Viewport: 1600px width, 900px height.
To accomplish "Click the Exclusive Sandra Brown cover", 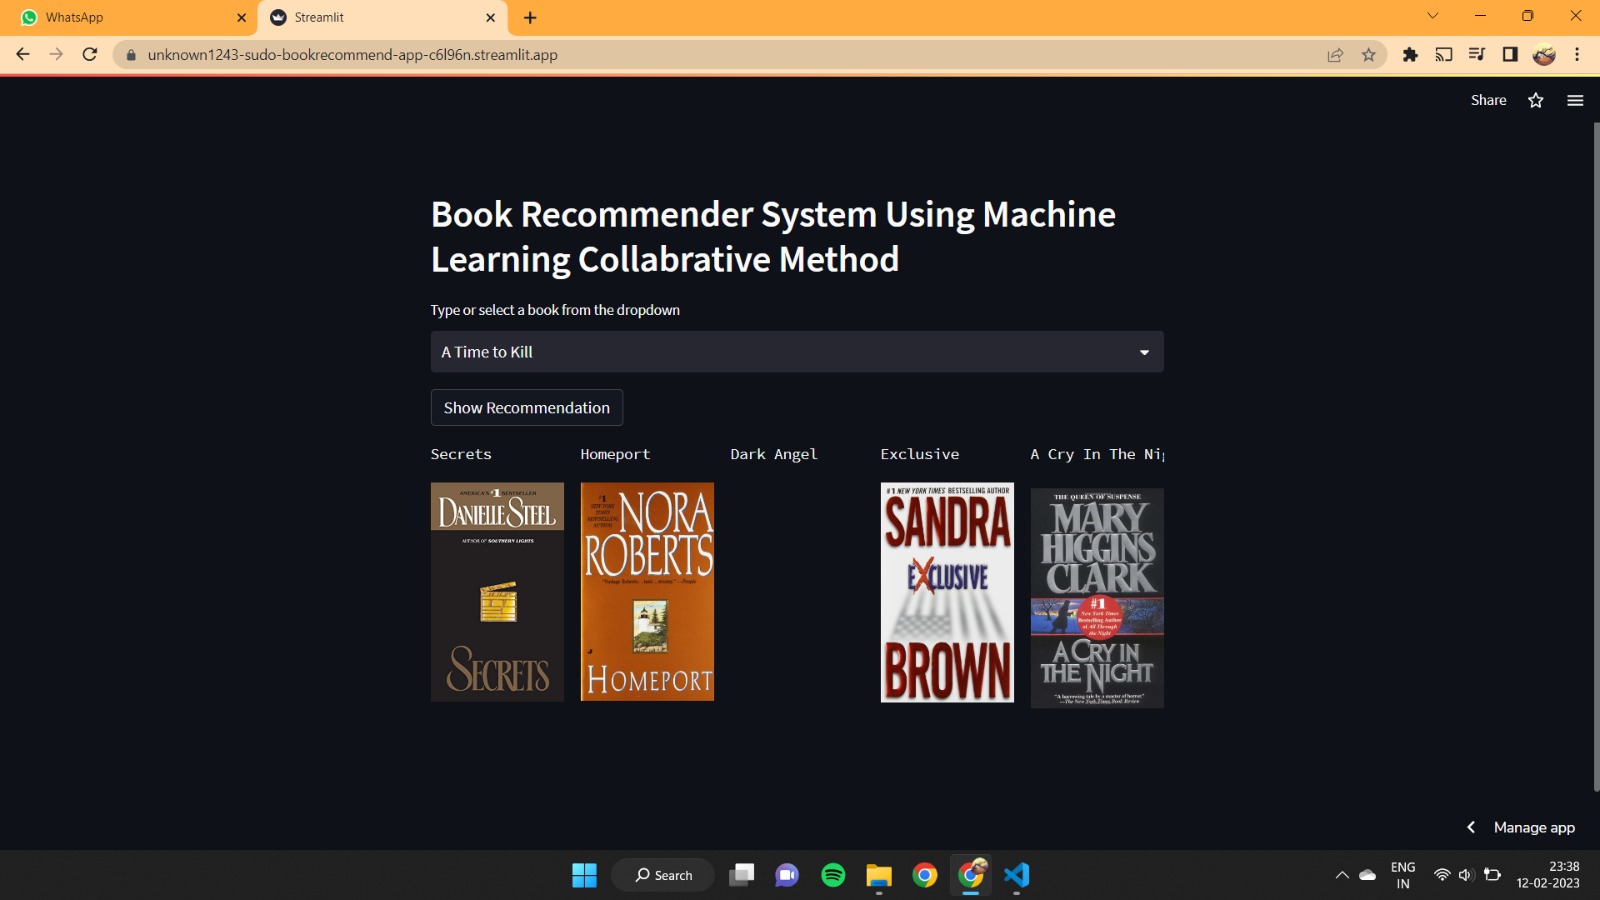I will (x=947, y=592).
